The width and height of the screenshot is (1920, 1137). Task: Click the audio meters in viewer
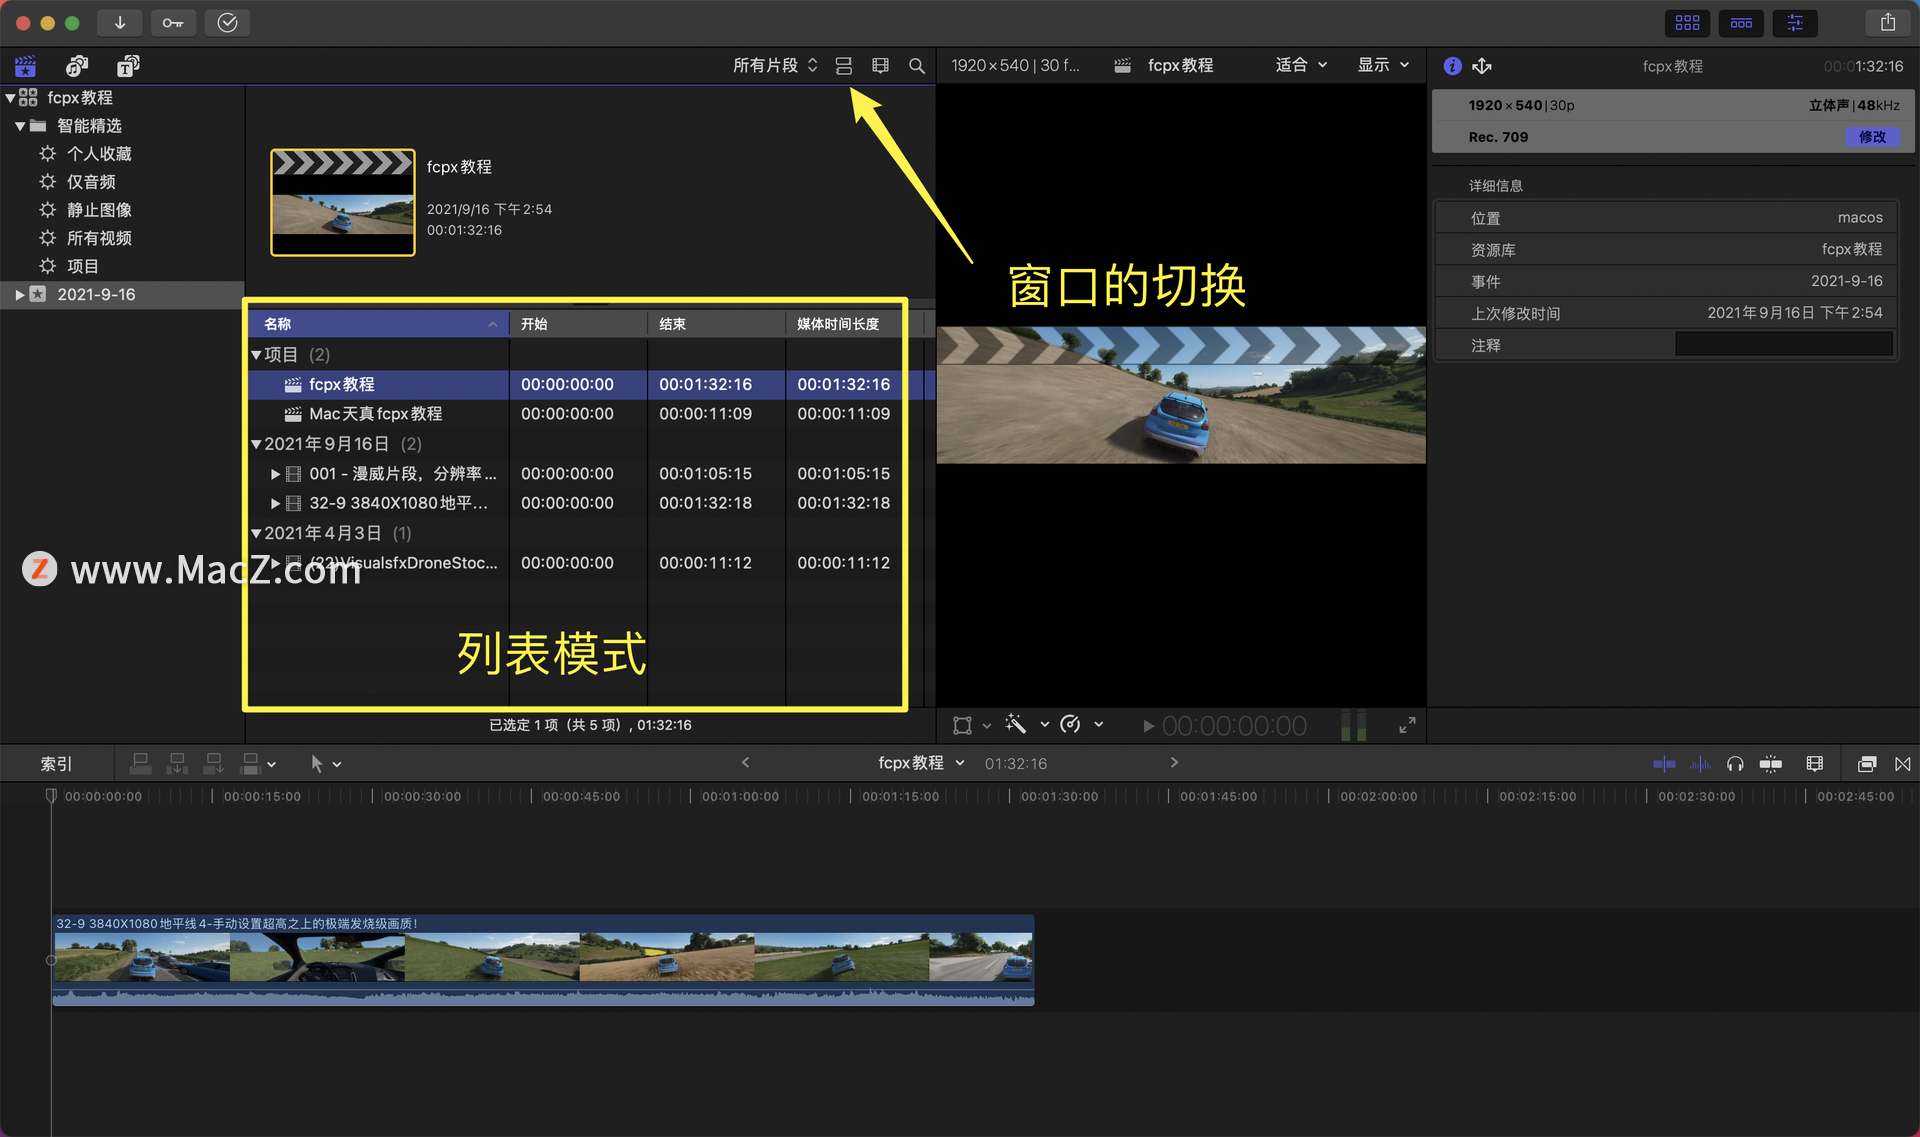pos(1353,725)
